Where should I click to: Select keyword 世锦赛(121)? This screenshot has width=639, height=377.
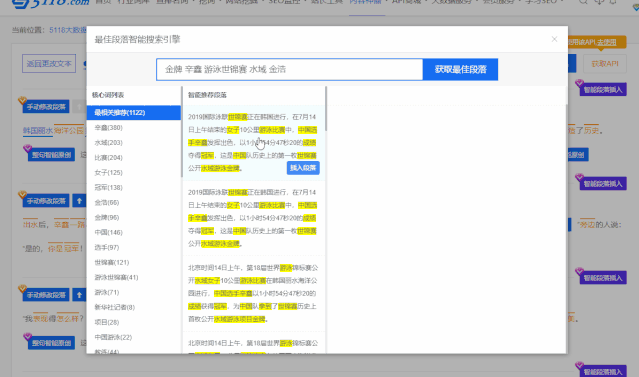tap(112, 262)
